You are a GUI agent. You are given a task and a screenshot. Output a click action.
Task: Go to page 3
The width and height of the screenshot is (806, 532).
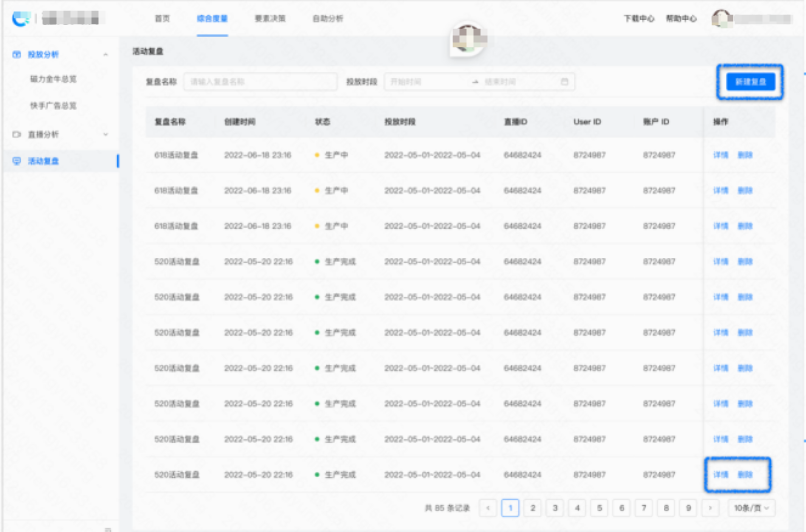[x=555, y=508]
